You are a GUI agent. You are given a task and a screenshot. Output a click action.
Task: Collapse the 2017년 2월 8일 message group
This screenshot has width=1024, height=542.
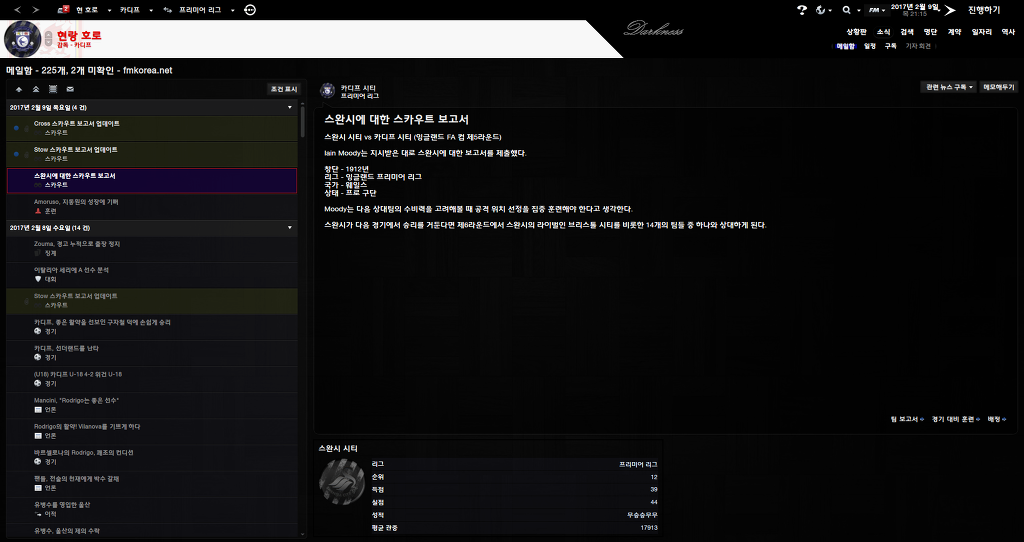289,228
